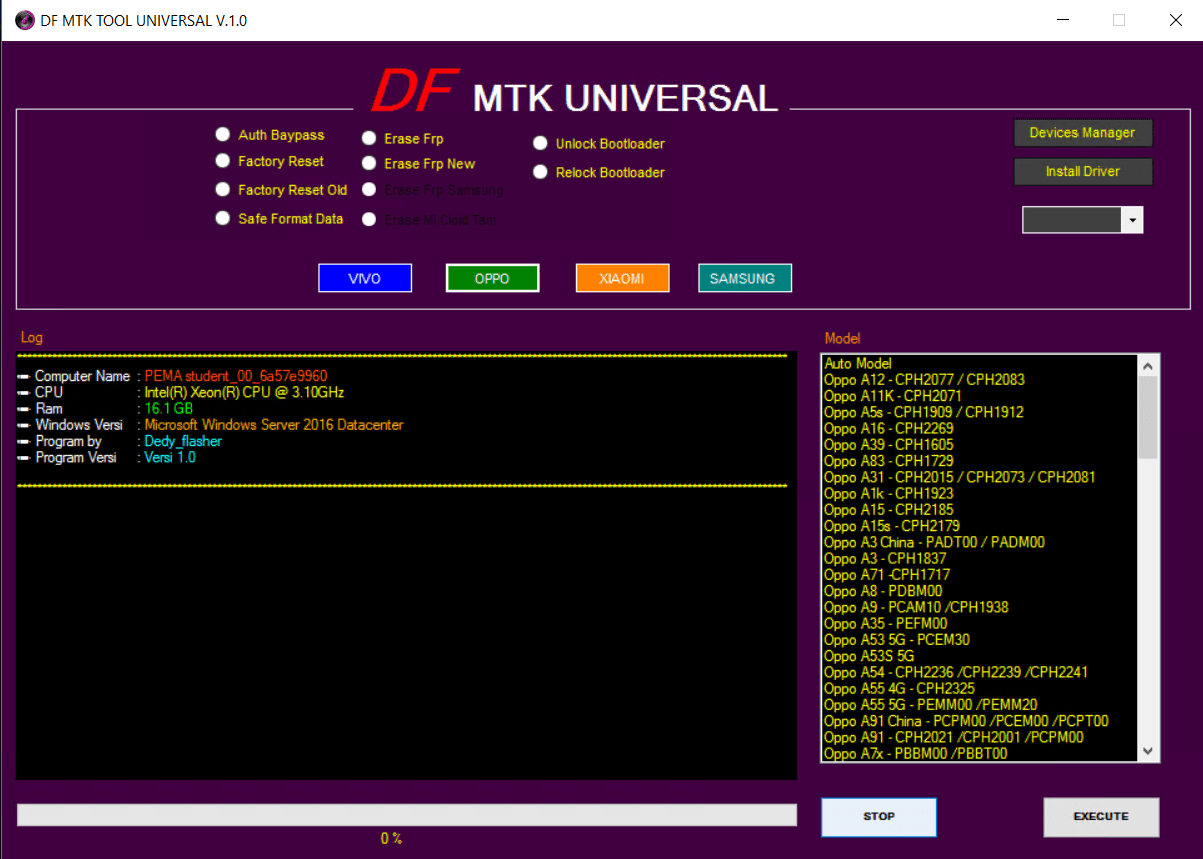Choose Oppo A12 - CPH2077 / CPH2083 model
The width and height of the screenshot is (1203, 859).
(x=921, y=379)
